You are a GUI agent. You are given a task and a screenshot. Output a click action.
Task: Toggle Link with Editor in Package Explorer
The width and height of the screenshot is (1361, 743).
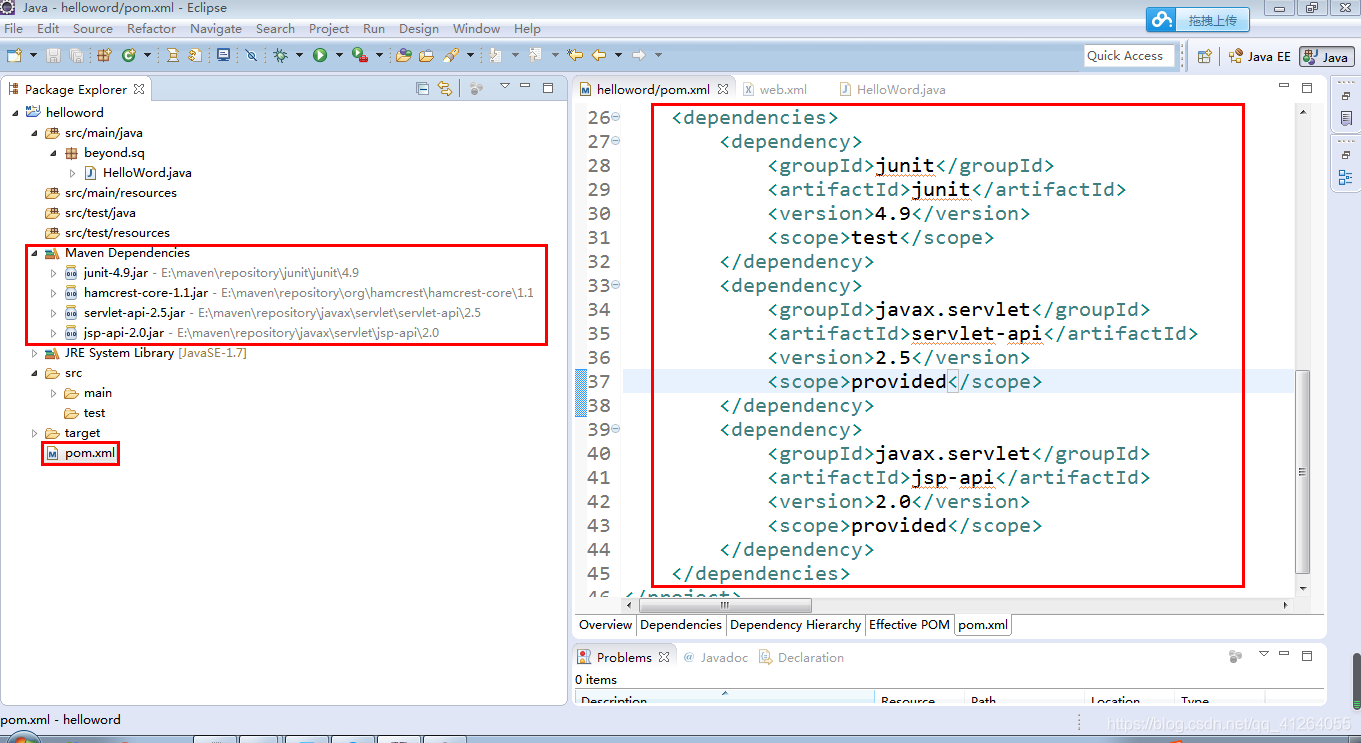point(445,89)
